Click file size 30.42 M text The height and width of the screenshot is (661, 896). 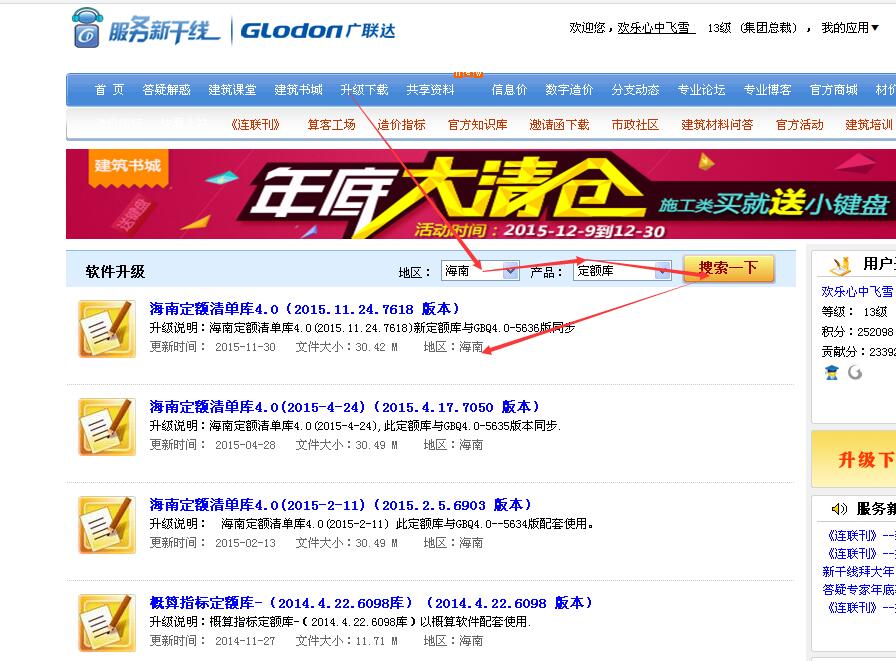click(376, 347)
